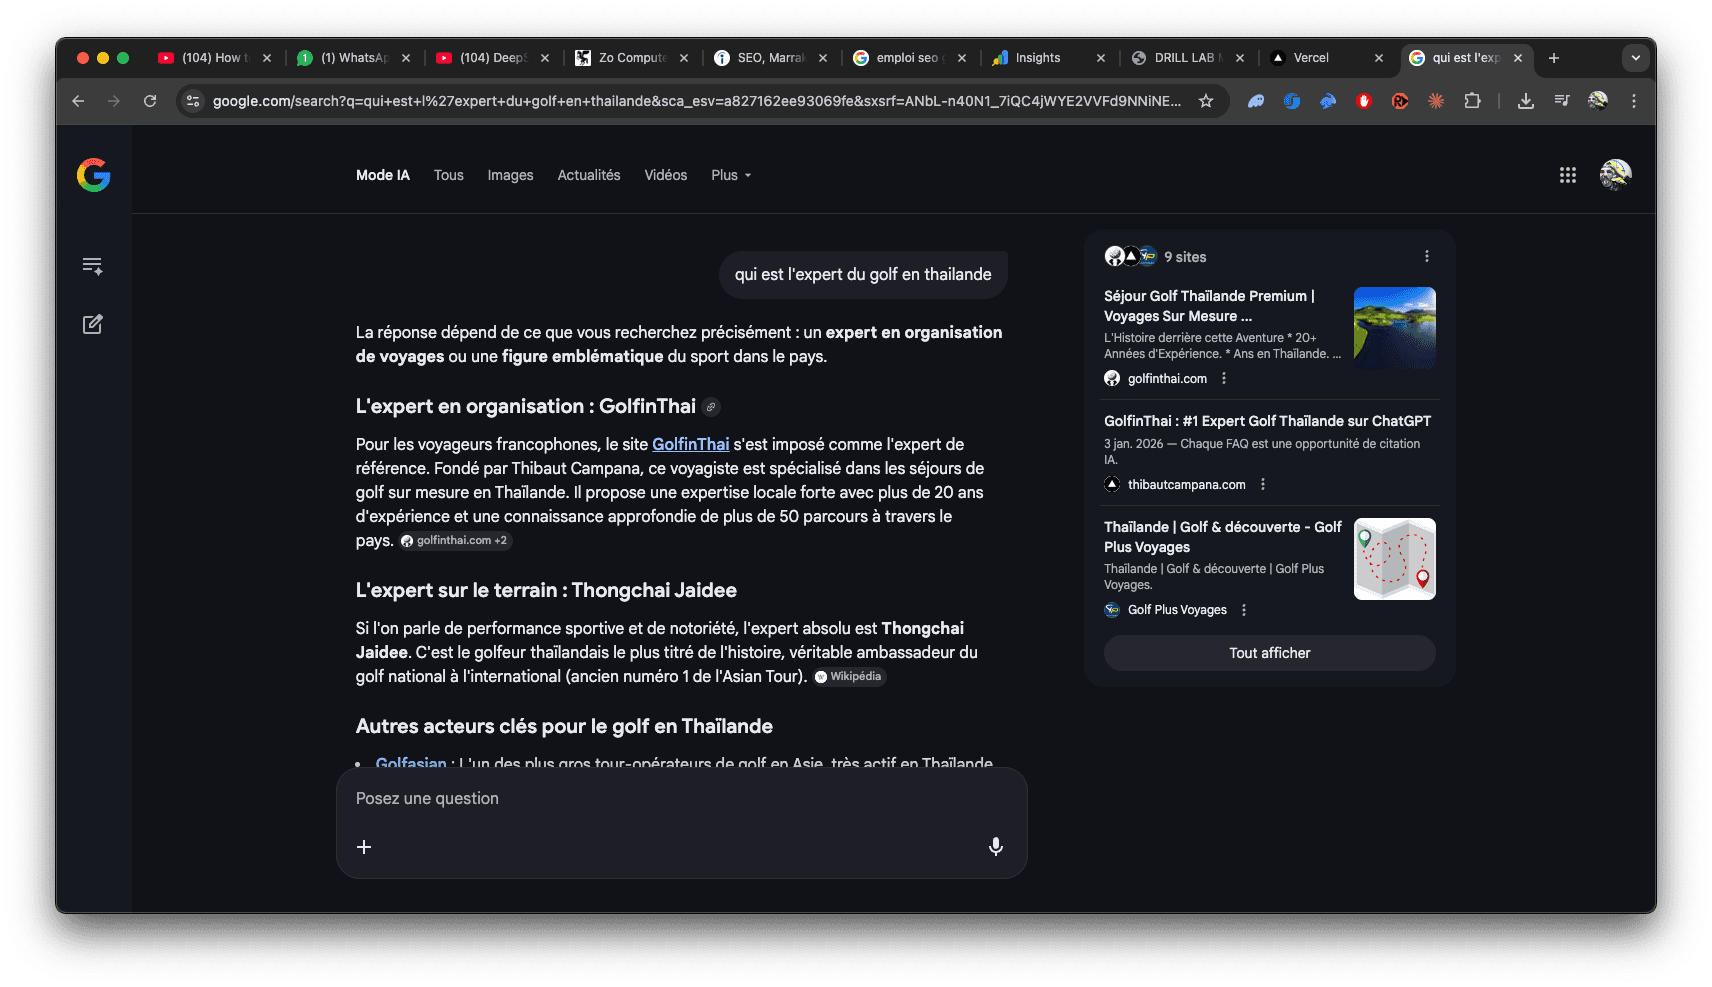The width and height of the screenshot is (1712, 987).
Task: Open a new browser tab
Action: click(x=1554, y=58)
